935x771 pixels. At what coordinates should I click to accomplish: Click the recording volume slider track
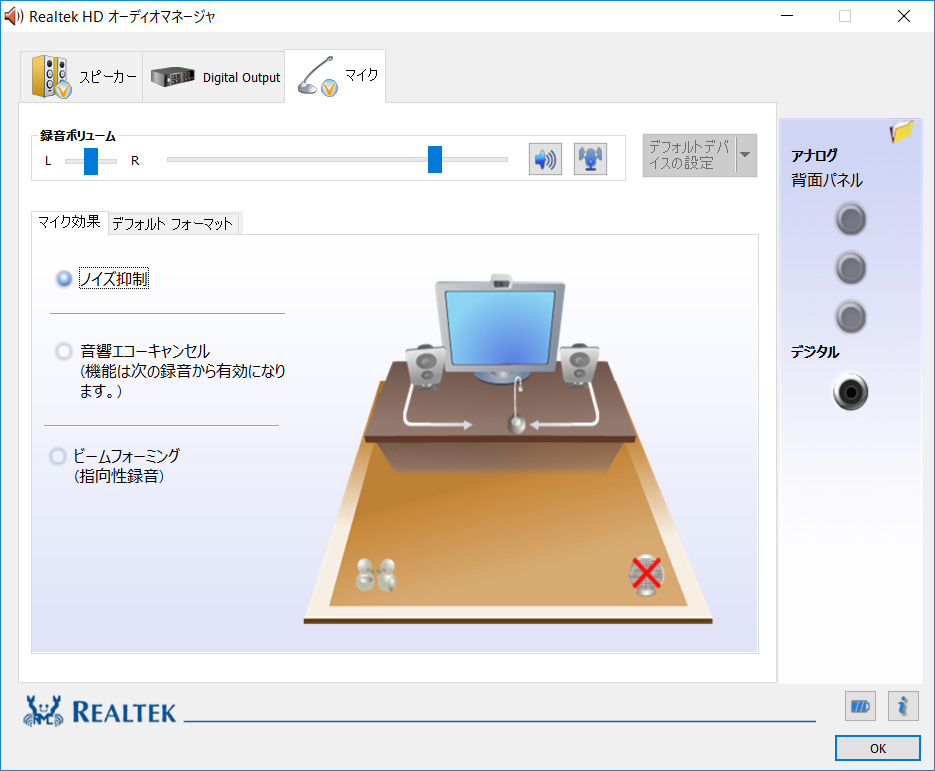338,159
